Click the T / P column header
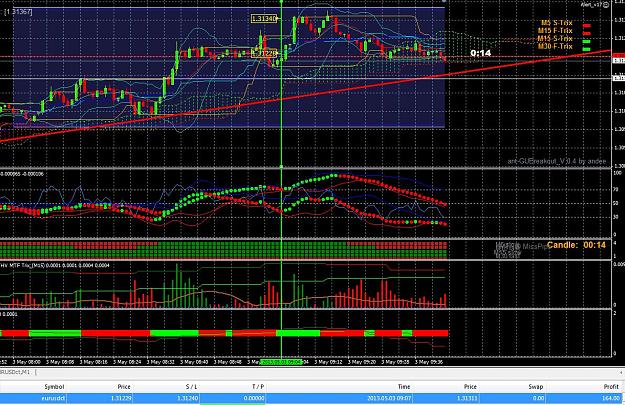Screen dimensions: 625x405 pyautogui.click(x=258, y=387)
